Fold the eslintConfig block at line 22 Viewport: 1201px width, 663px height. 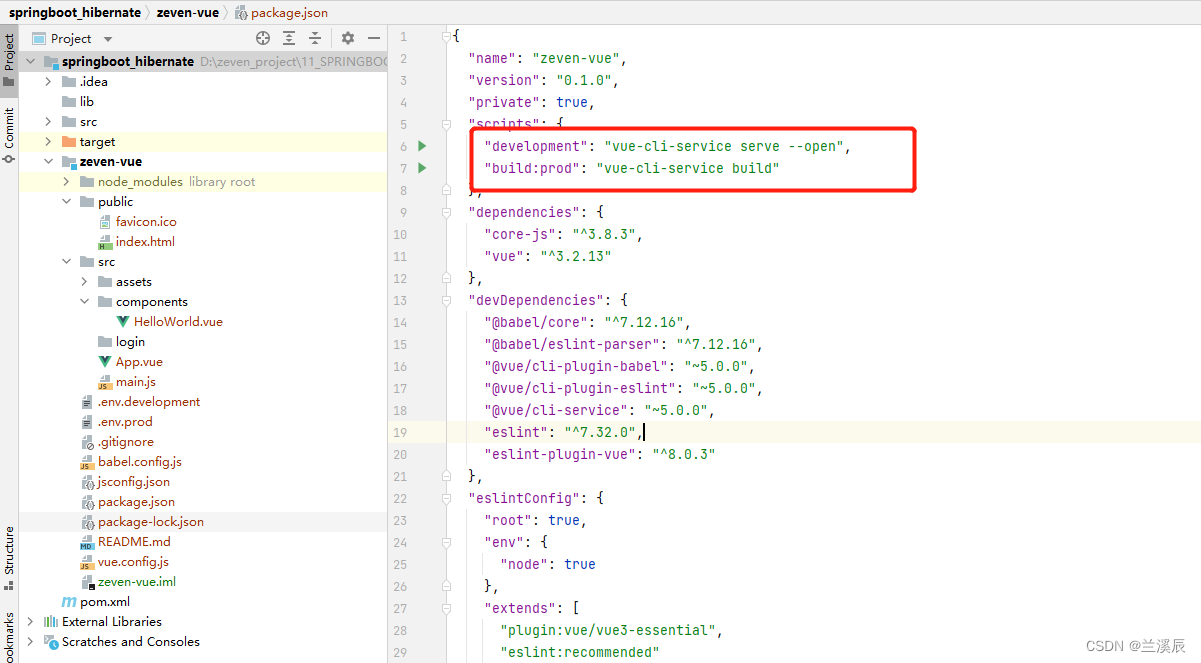[x=446, y=498]
